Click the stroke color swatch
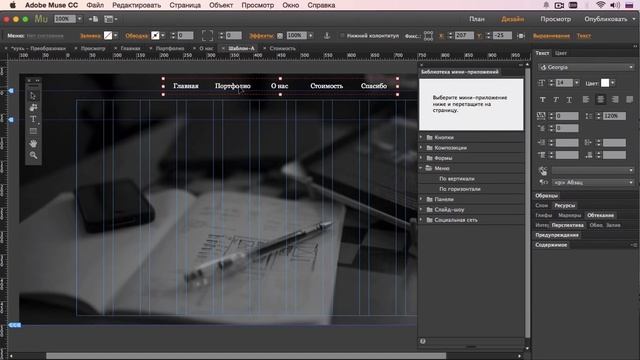This screenshot has height=360, width=640. coord(155,36)
